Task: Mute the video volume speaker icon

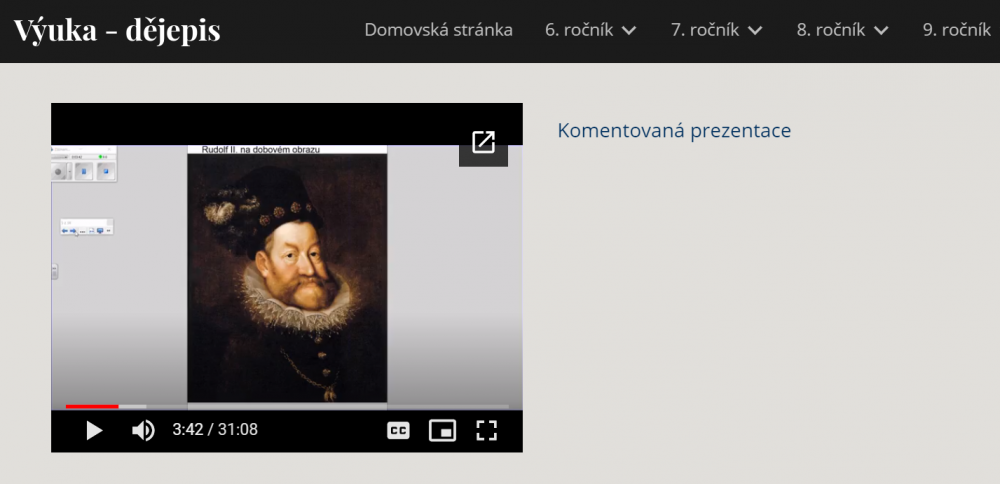Action: [143, 430]
